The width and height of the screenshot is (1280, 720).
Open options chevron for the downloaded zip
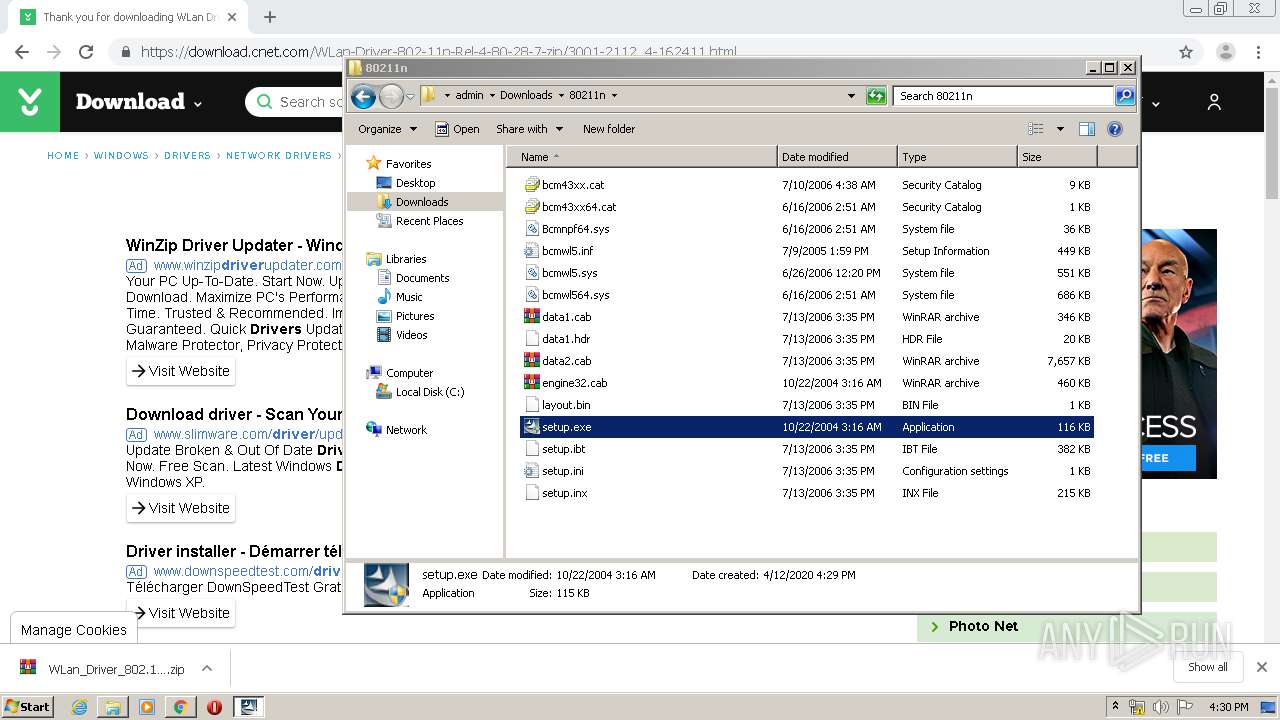[207, 669]
